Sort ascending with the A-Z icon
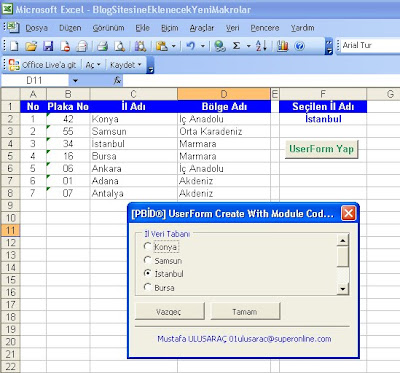The image size is (400, 373). (x=261, y=45)
